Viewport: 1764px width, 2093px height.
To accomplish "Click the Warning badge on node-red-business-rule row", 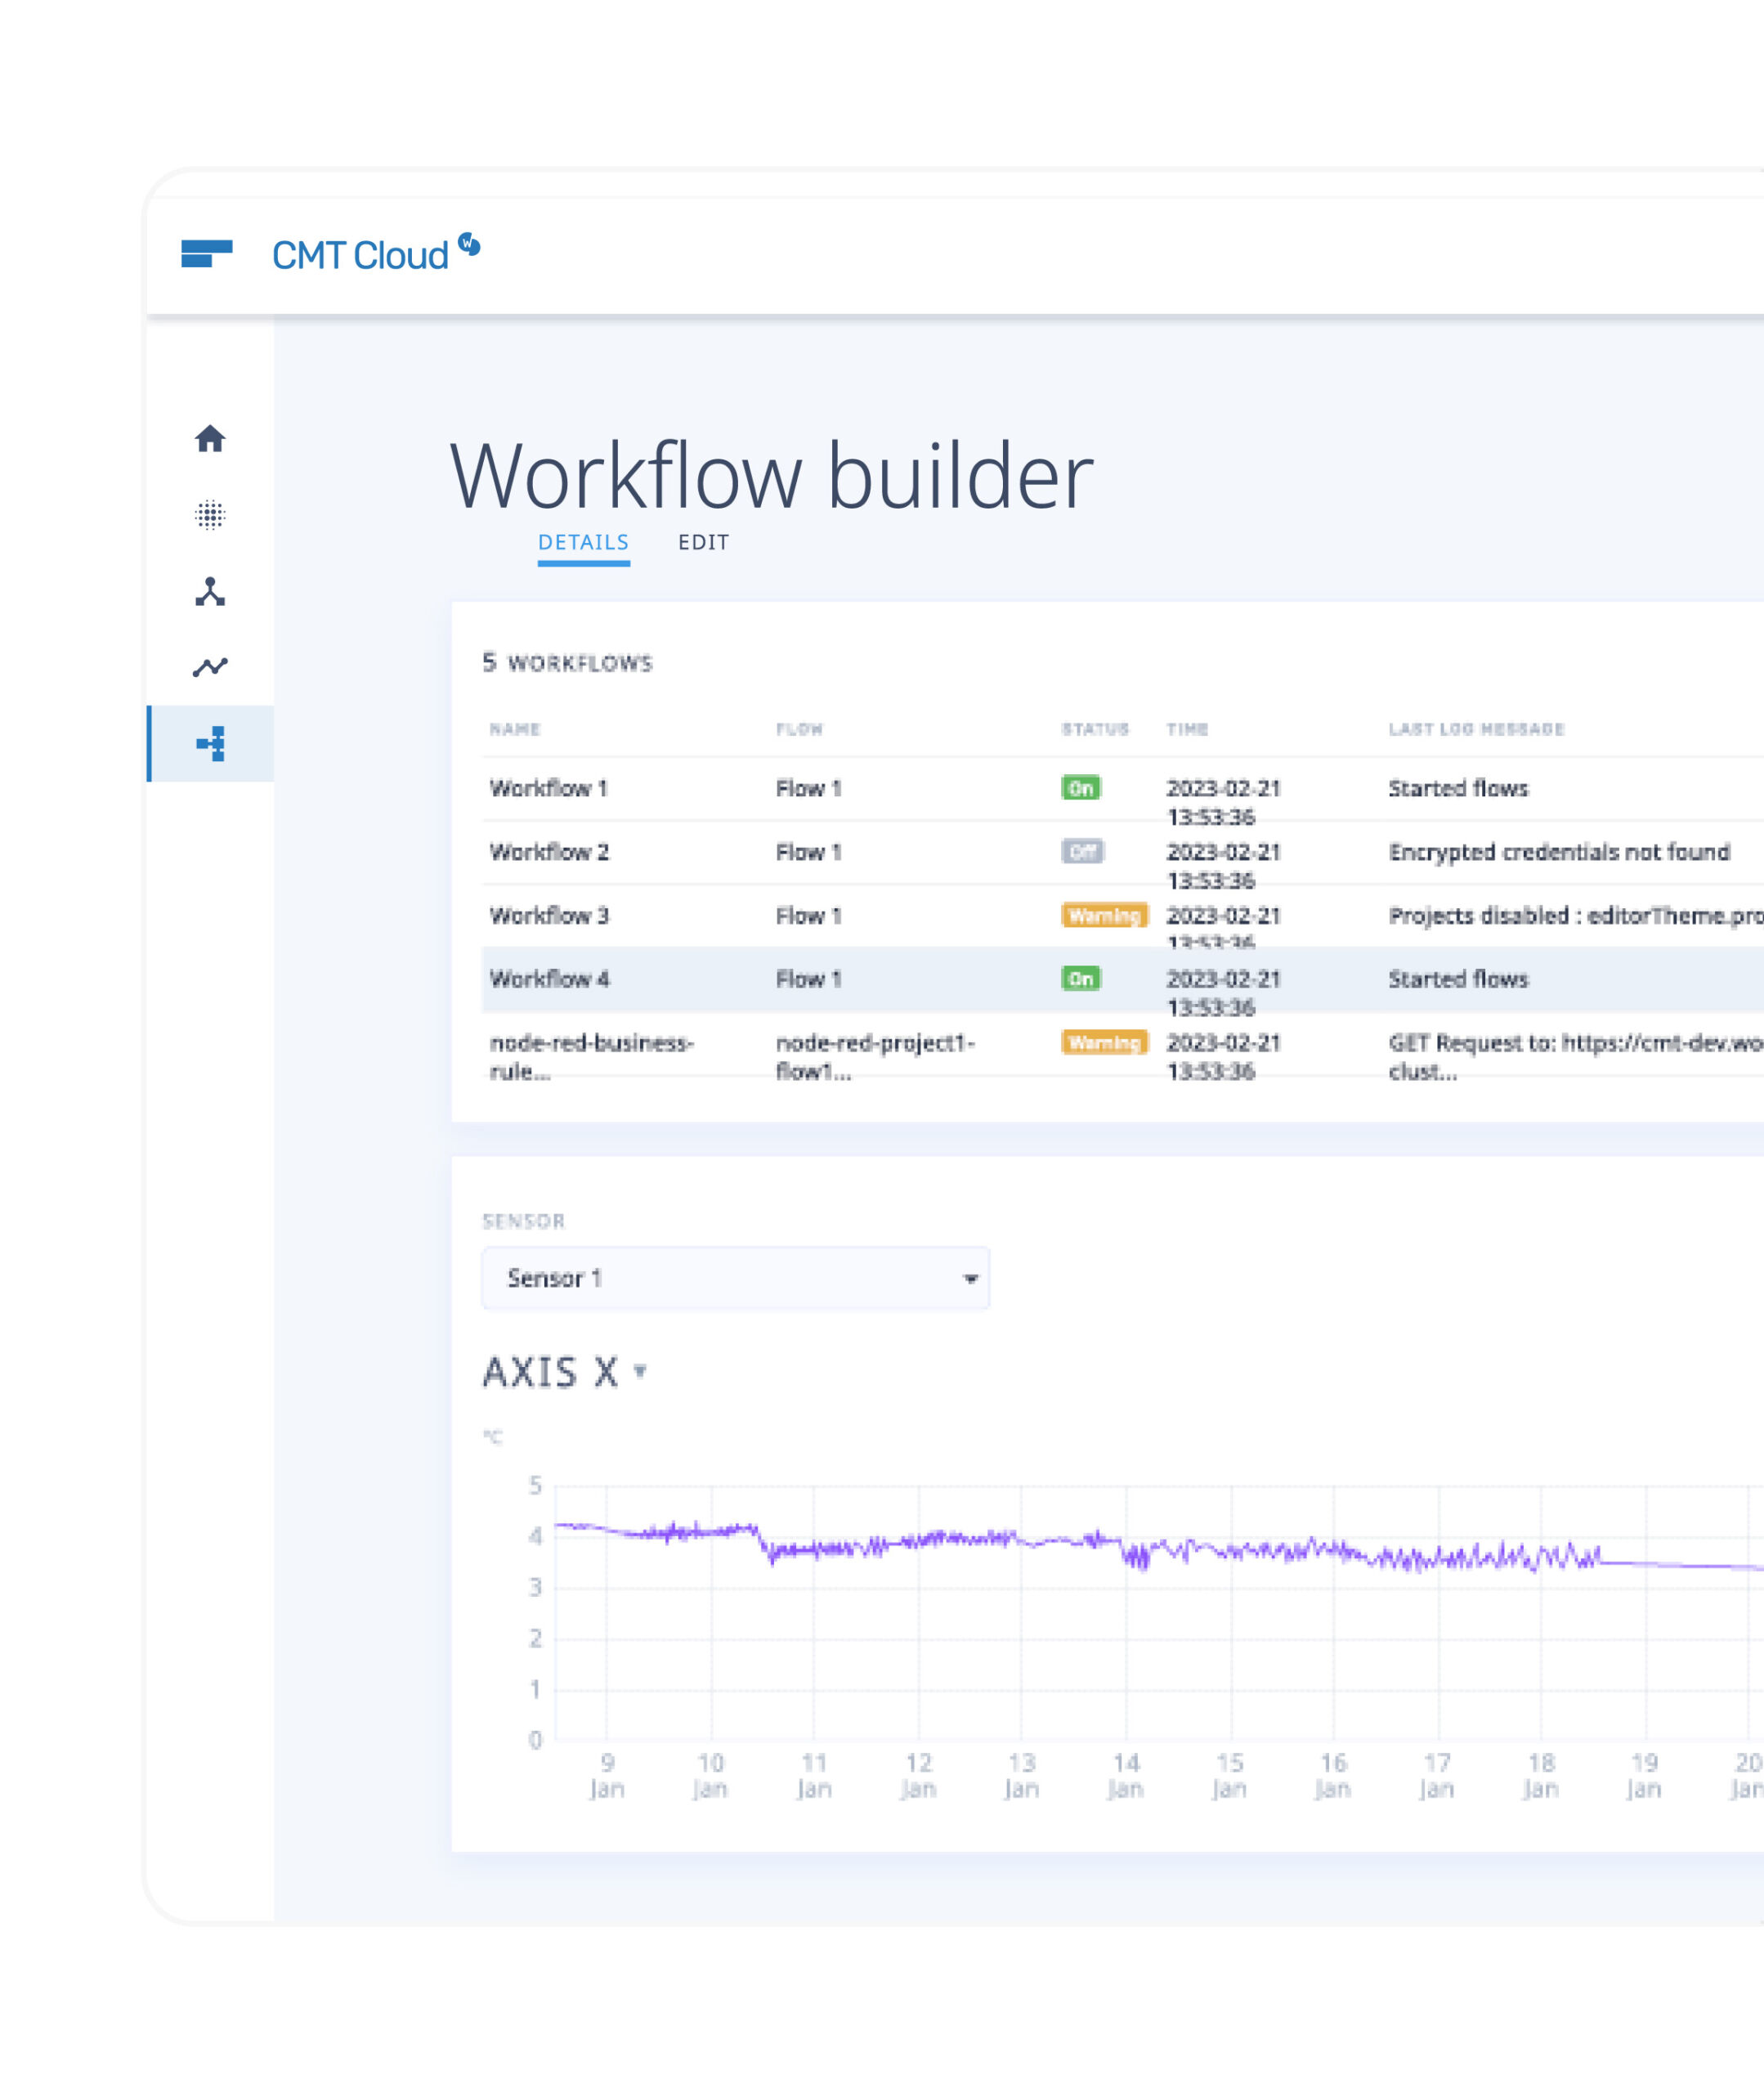I will click(1104, 1043).
